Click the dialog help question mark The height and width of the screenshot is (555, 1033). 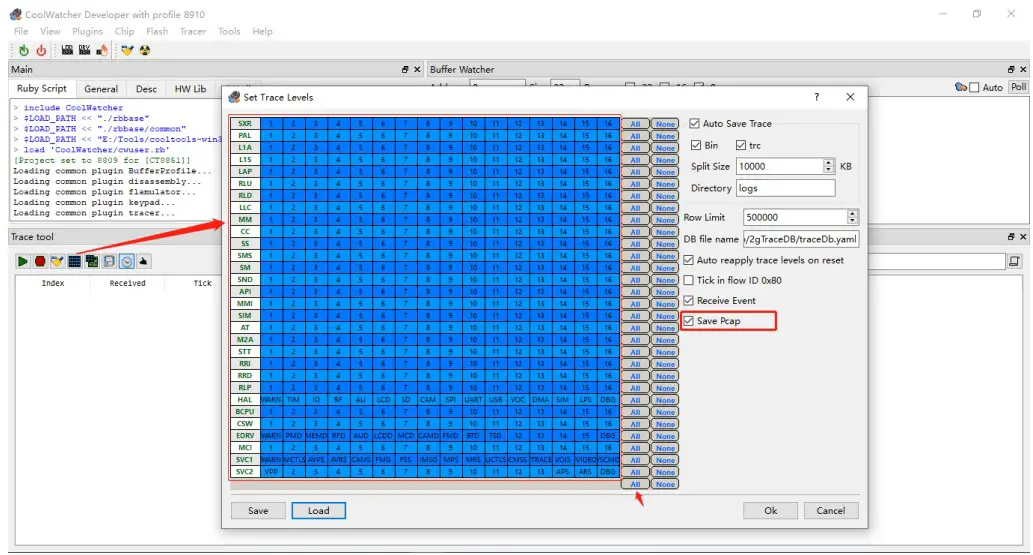click(x=817, y=97)
